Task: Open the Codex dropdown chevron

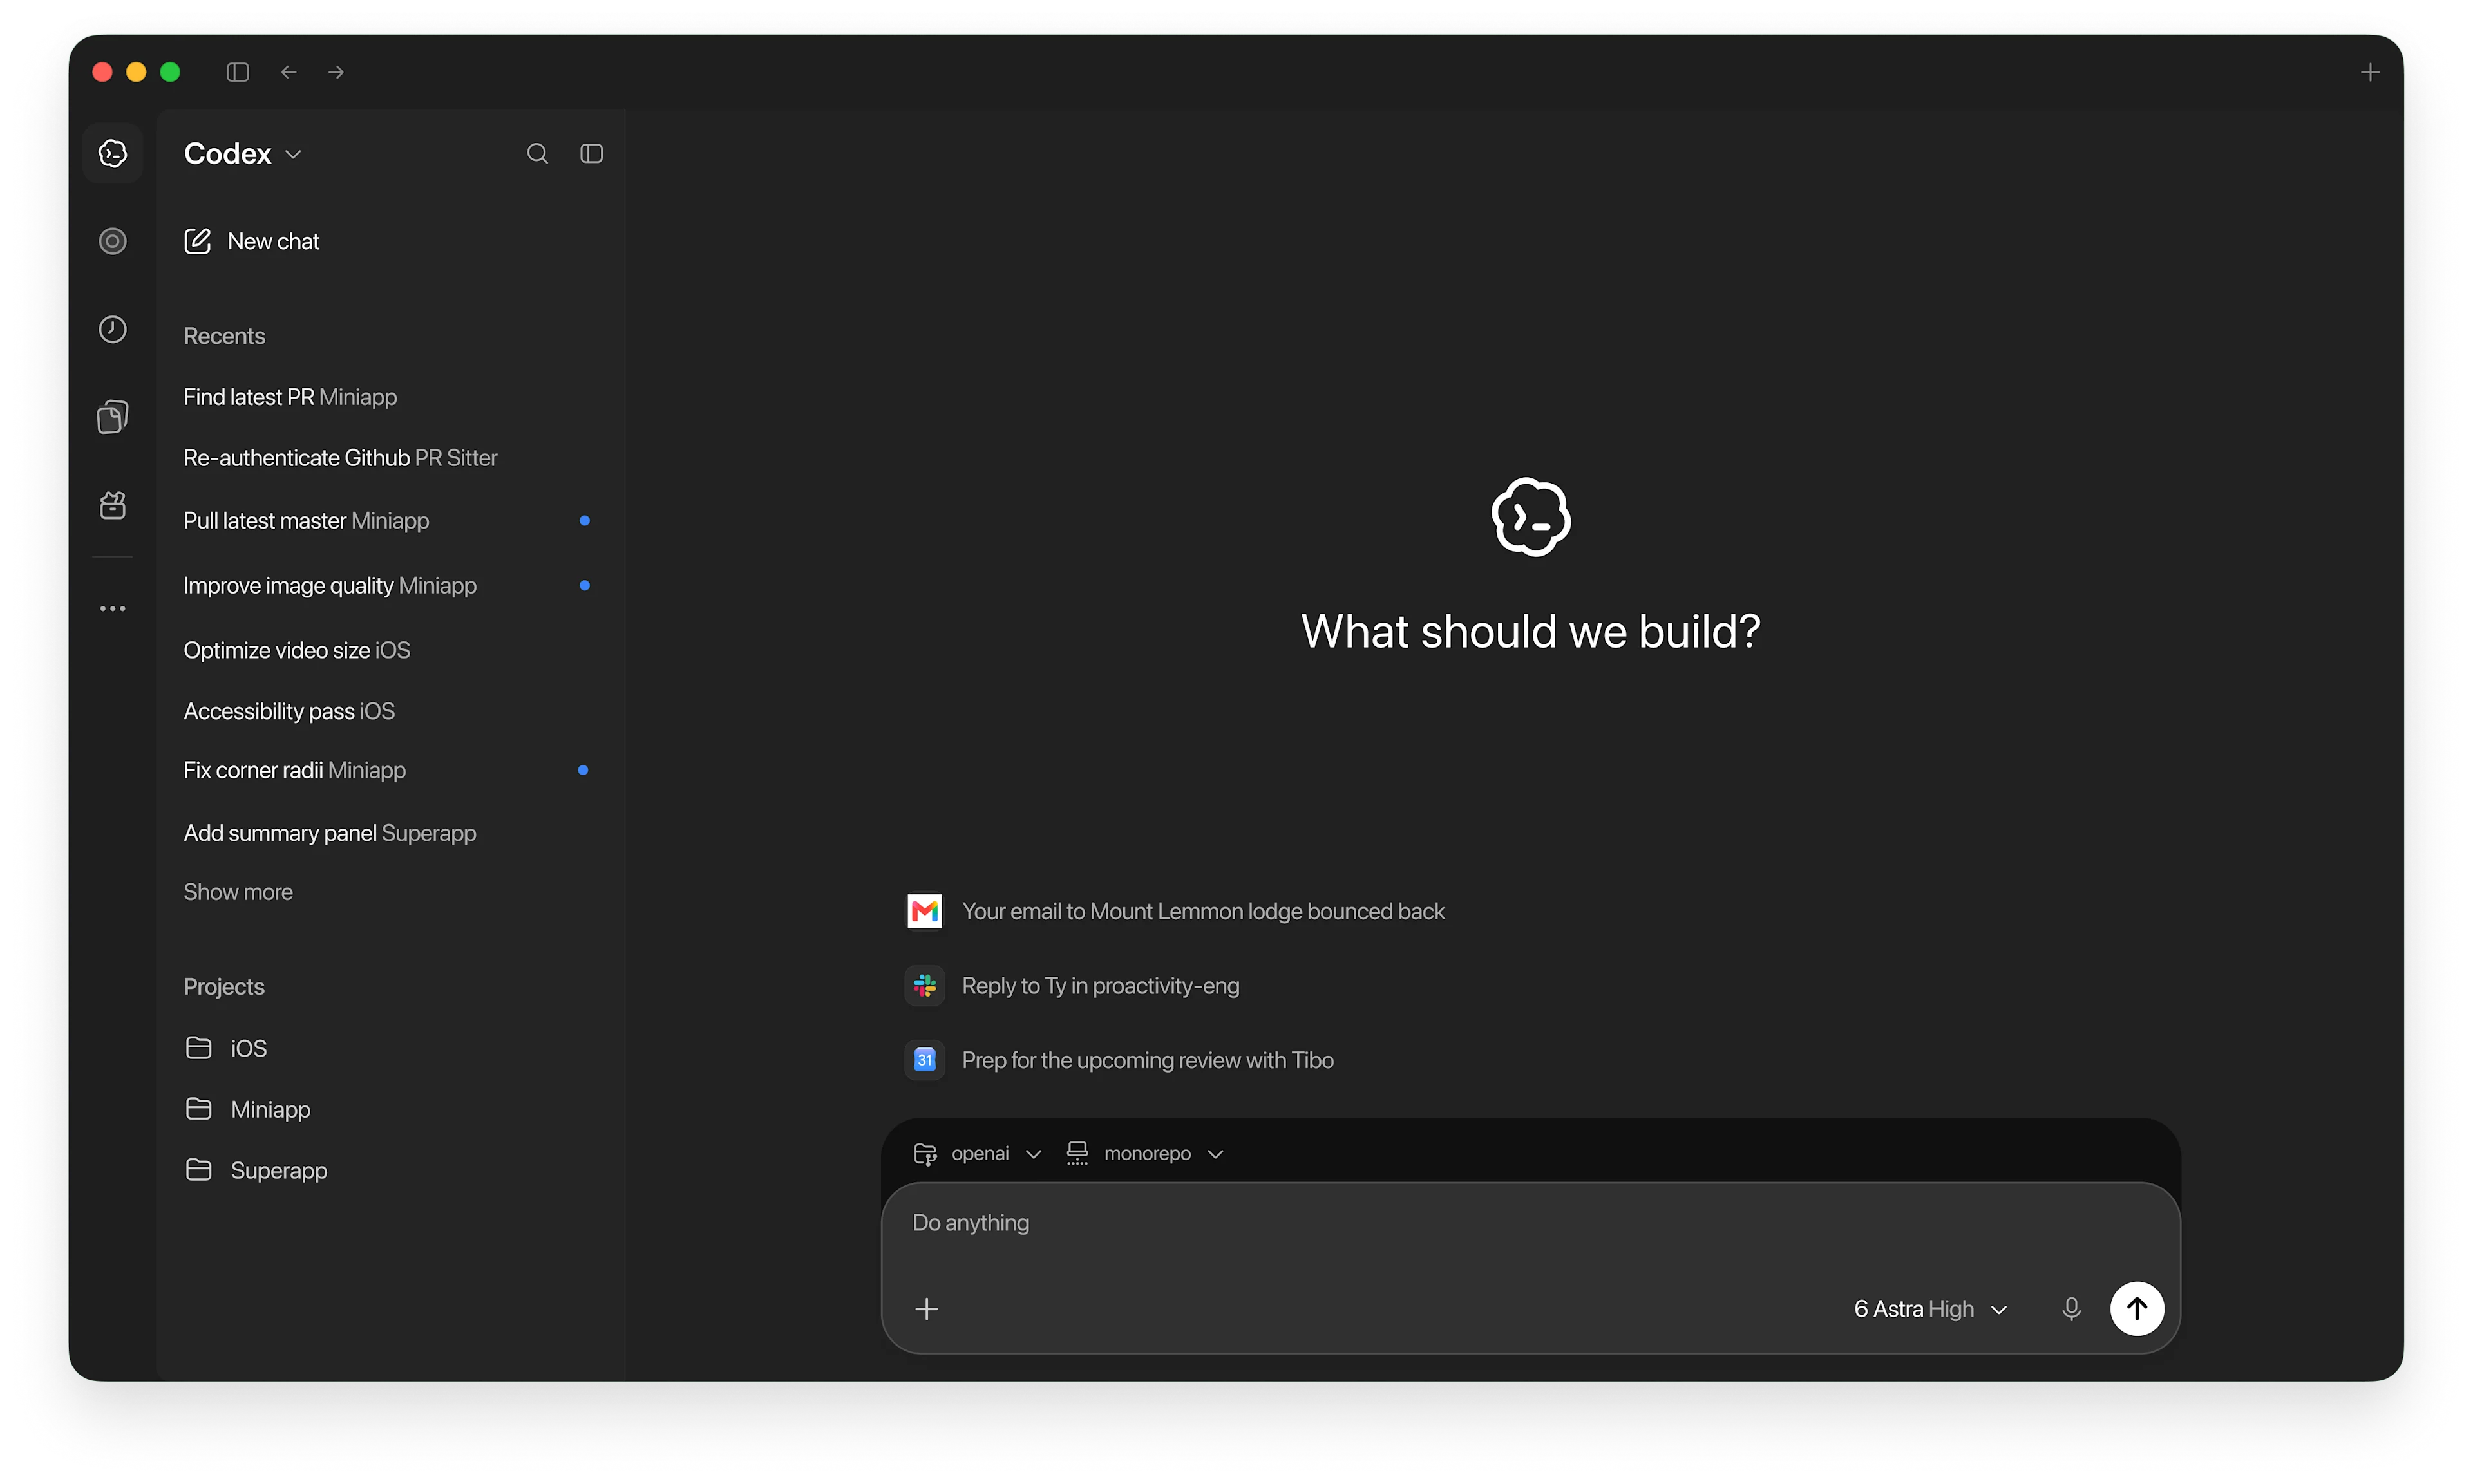Action: pos(293,154)
